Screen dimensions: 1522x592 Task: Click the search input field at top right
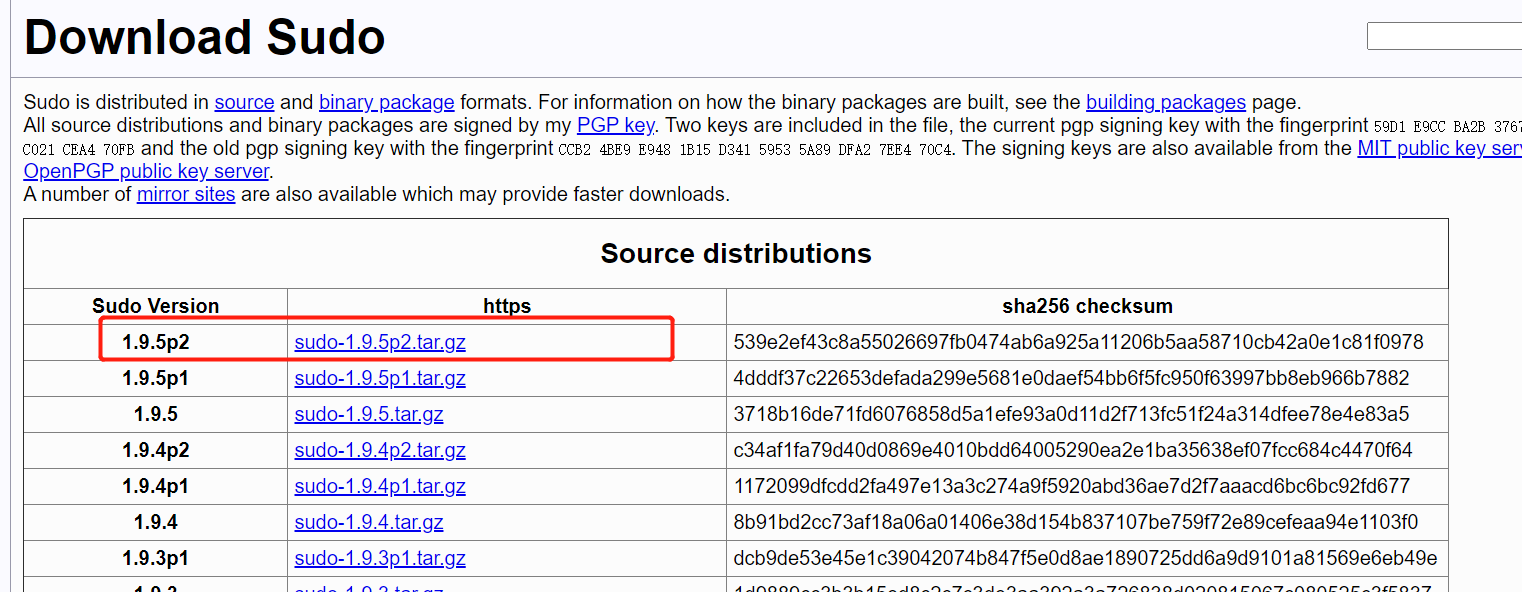click(1444, 36)
